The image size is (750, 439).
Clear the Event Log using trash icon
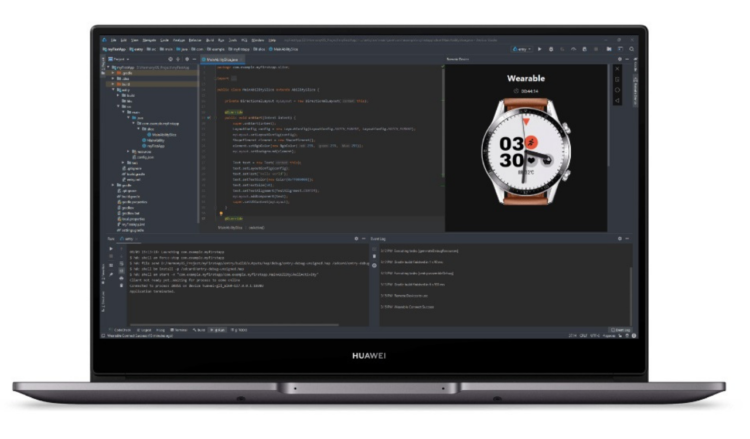click(x=374, y=257)
